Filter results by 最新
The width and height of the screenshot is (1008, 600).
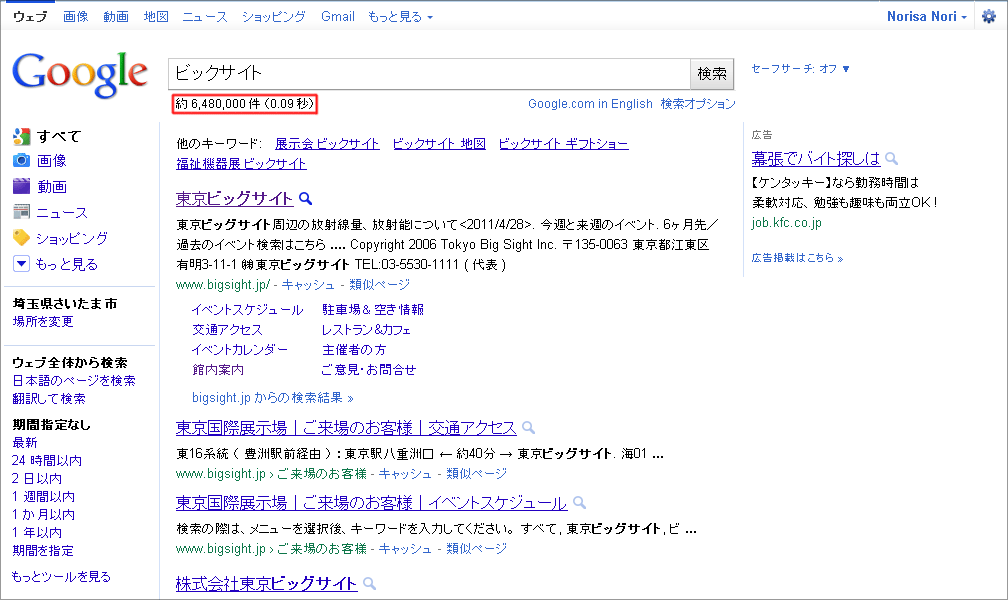[x=24, y=442]
